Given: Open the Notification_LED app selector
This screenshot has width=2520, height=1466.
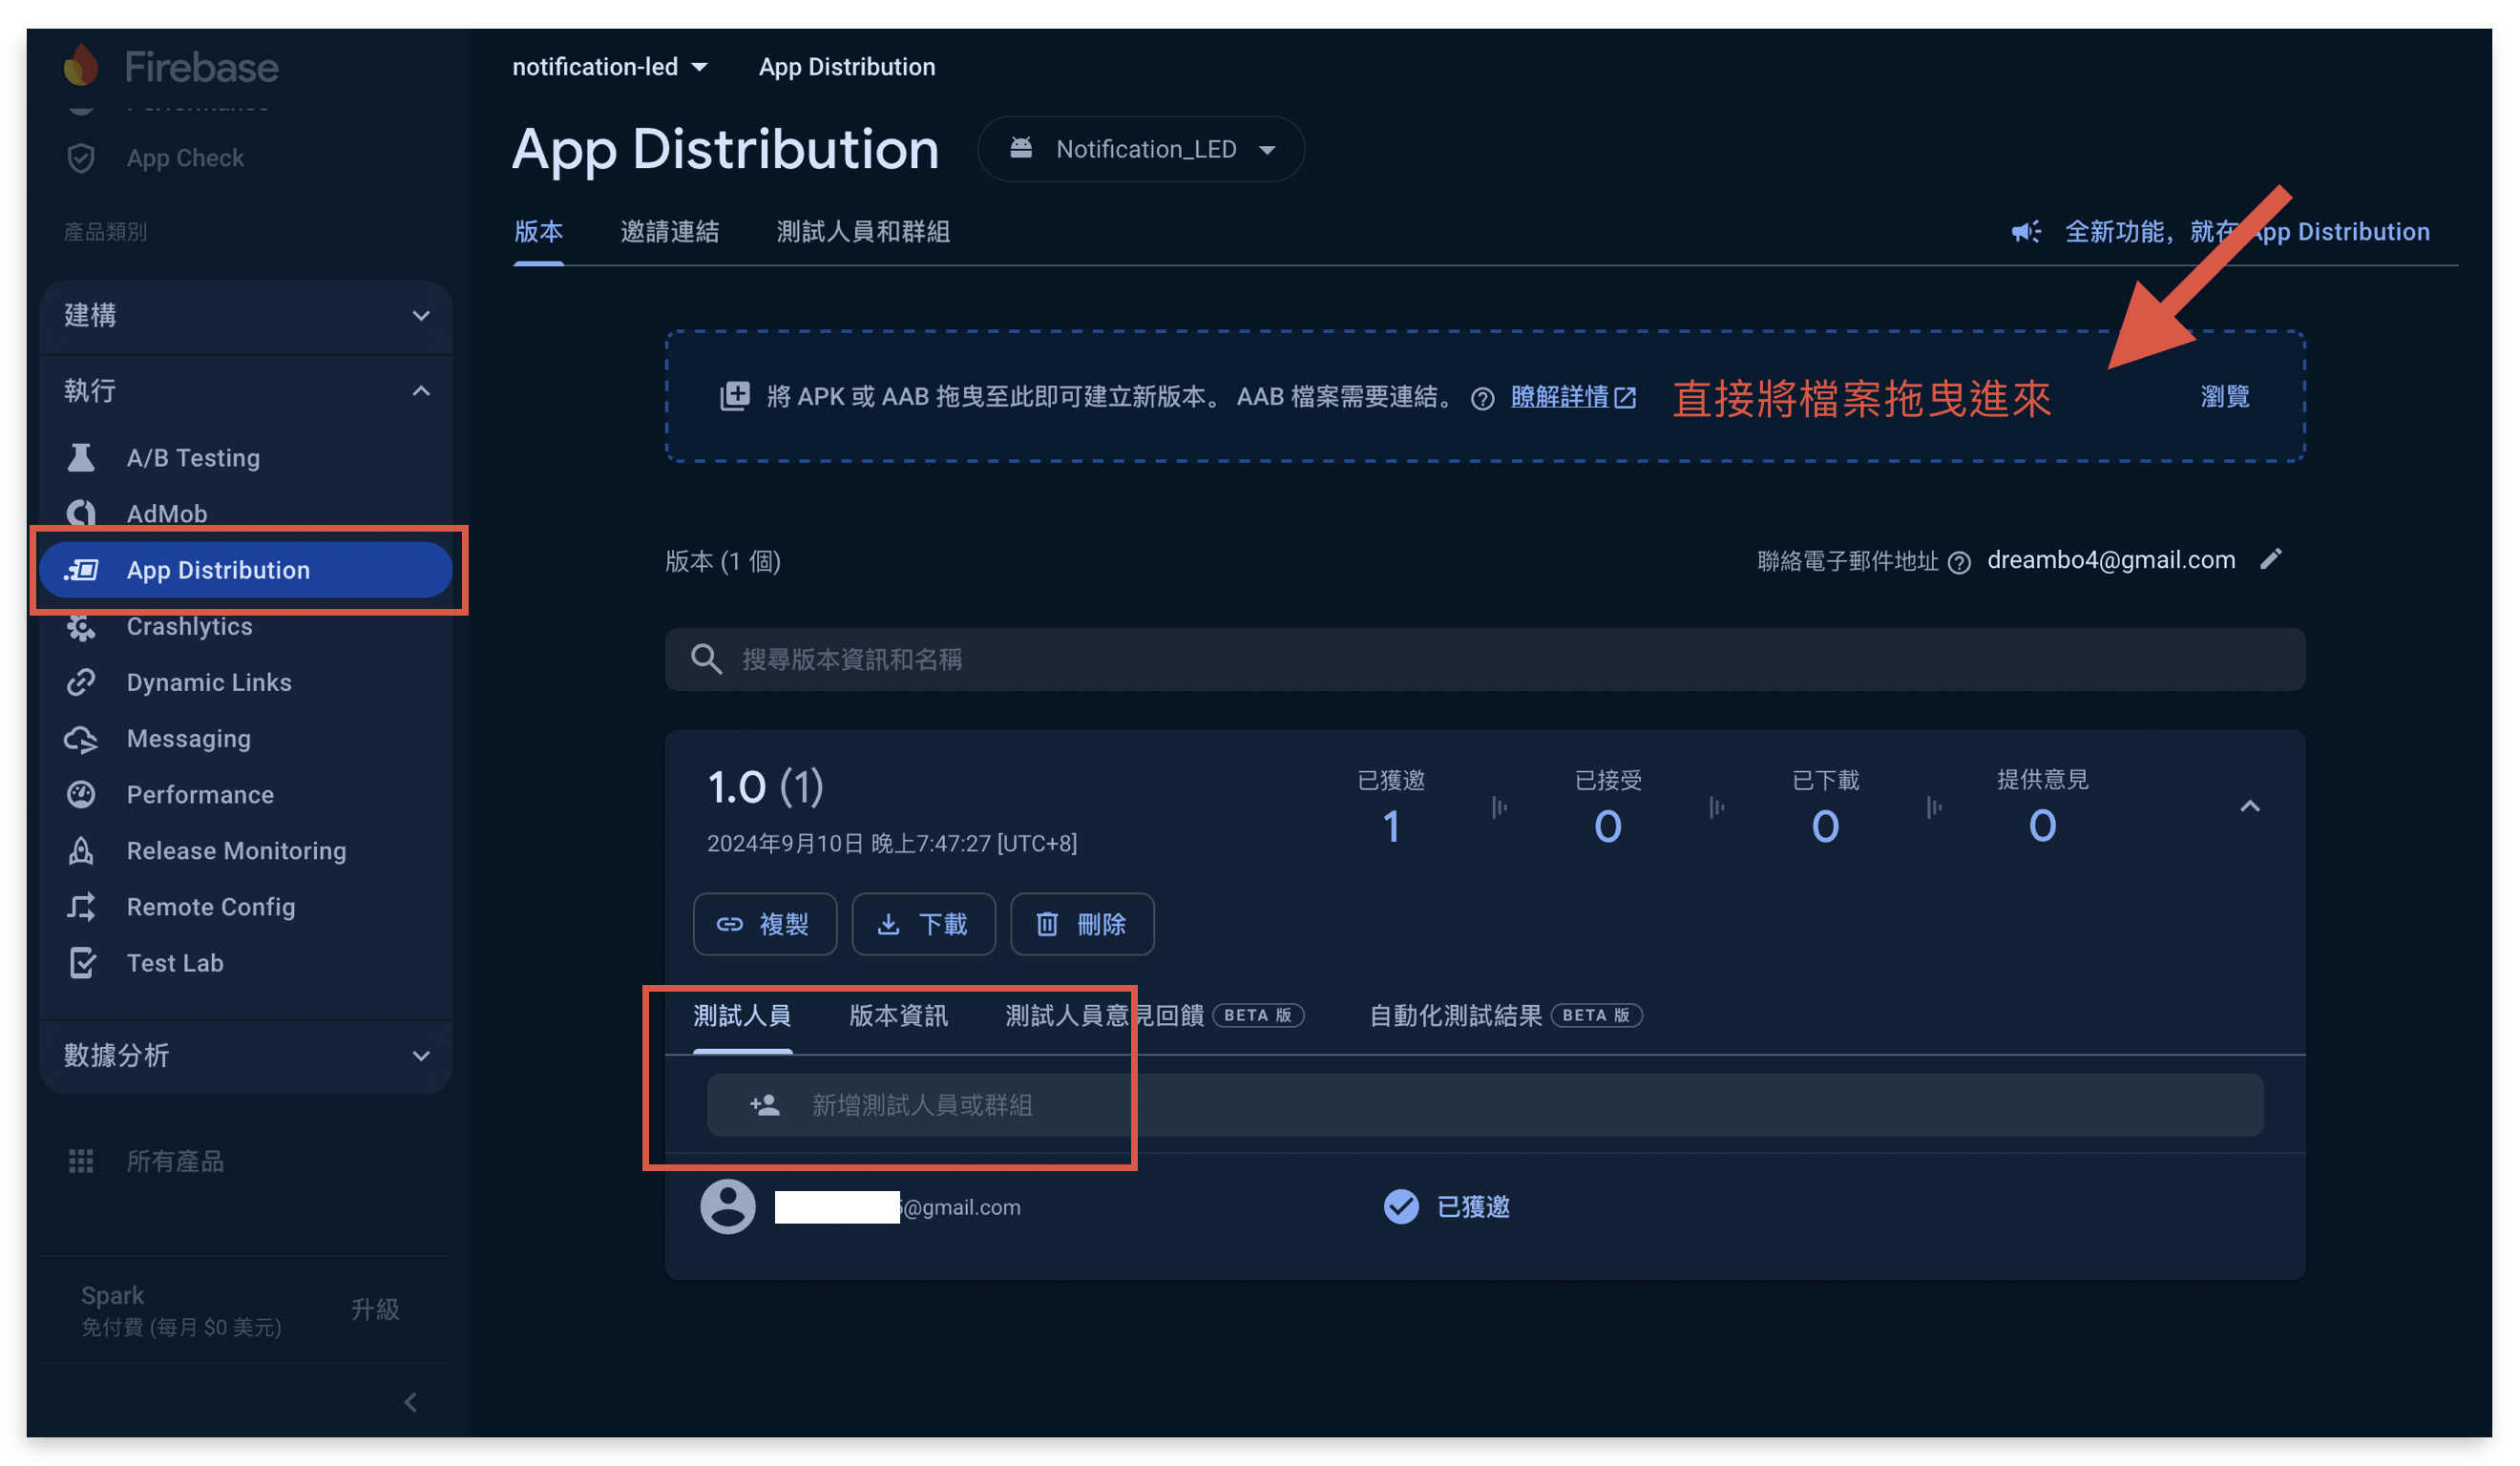Looking at the screenshot, I should coord(1141,148).
